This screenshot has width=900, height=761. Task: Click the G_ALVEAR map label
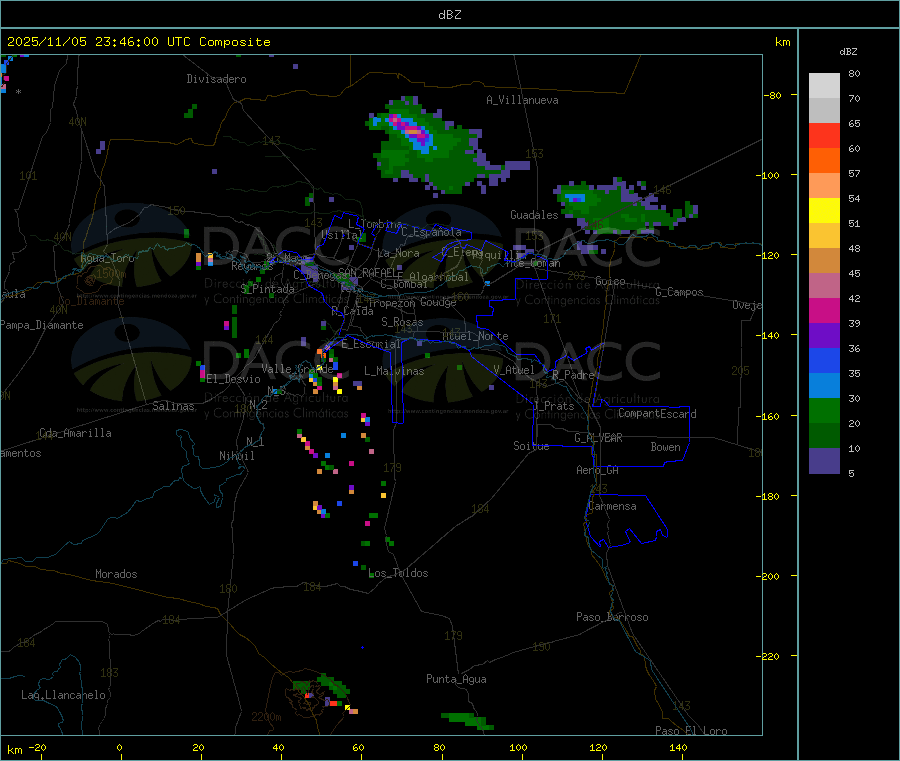tap(599, 438)
